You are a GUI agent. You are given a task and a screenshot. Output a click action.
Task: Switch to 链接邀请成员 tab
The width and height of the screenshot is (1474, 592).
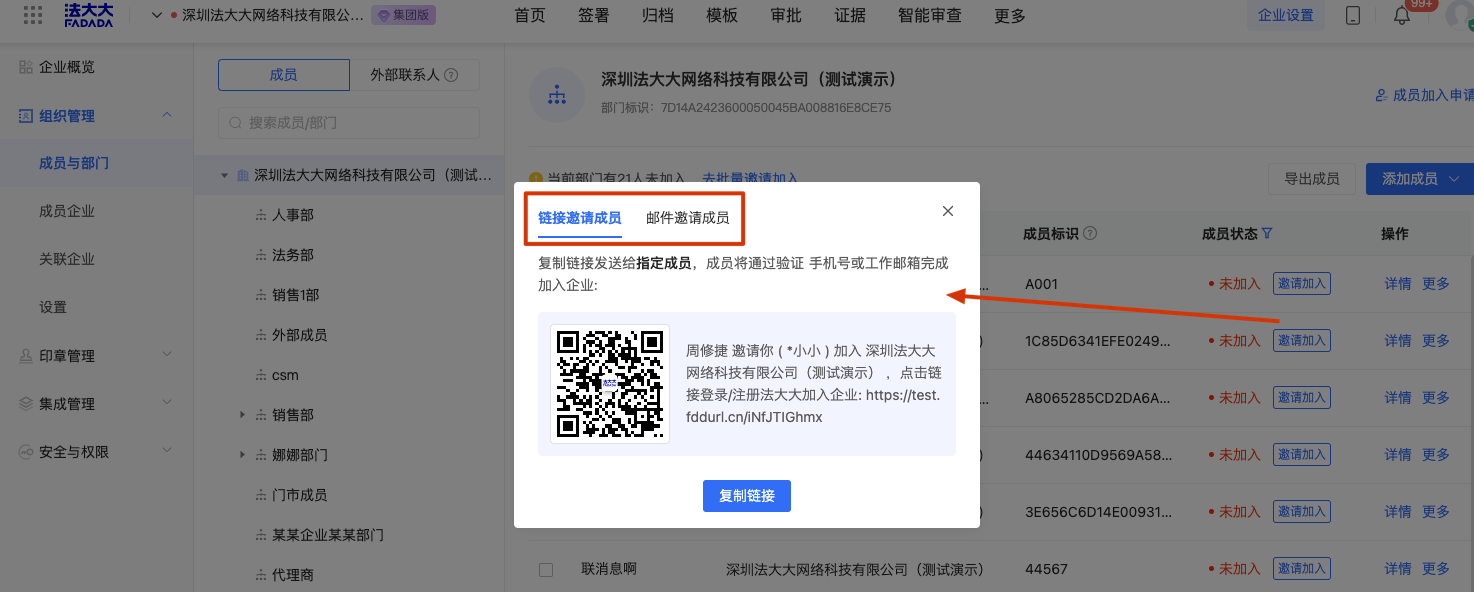point(579,218)
